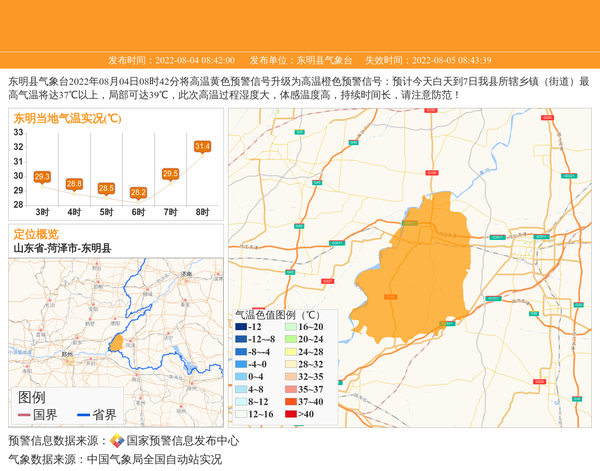Click the 山东省-菏泽市-东明县 location label

coord(62,248)
